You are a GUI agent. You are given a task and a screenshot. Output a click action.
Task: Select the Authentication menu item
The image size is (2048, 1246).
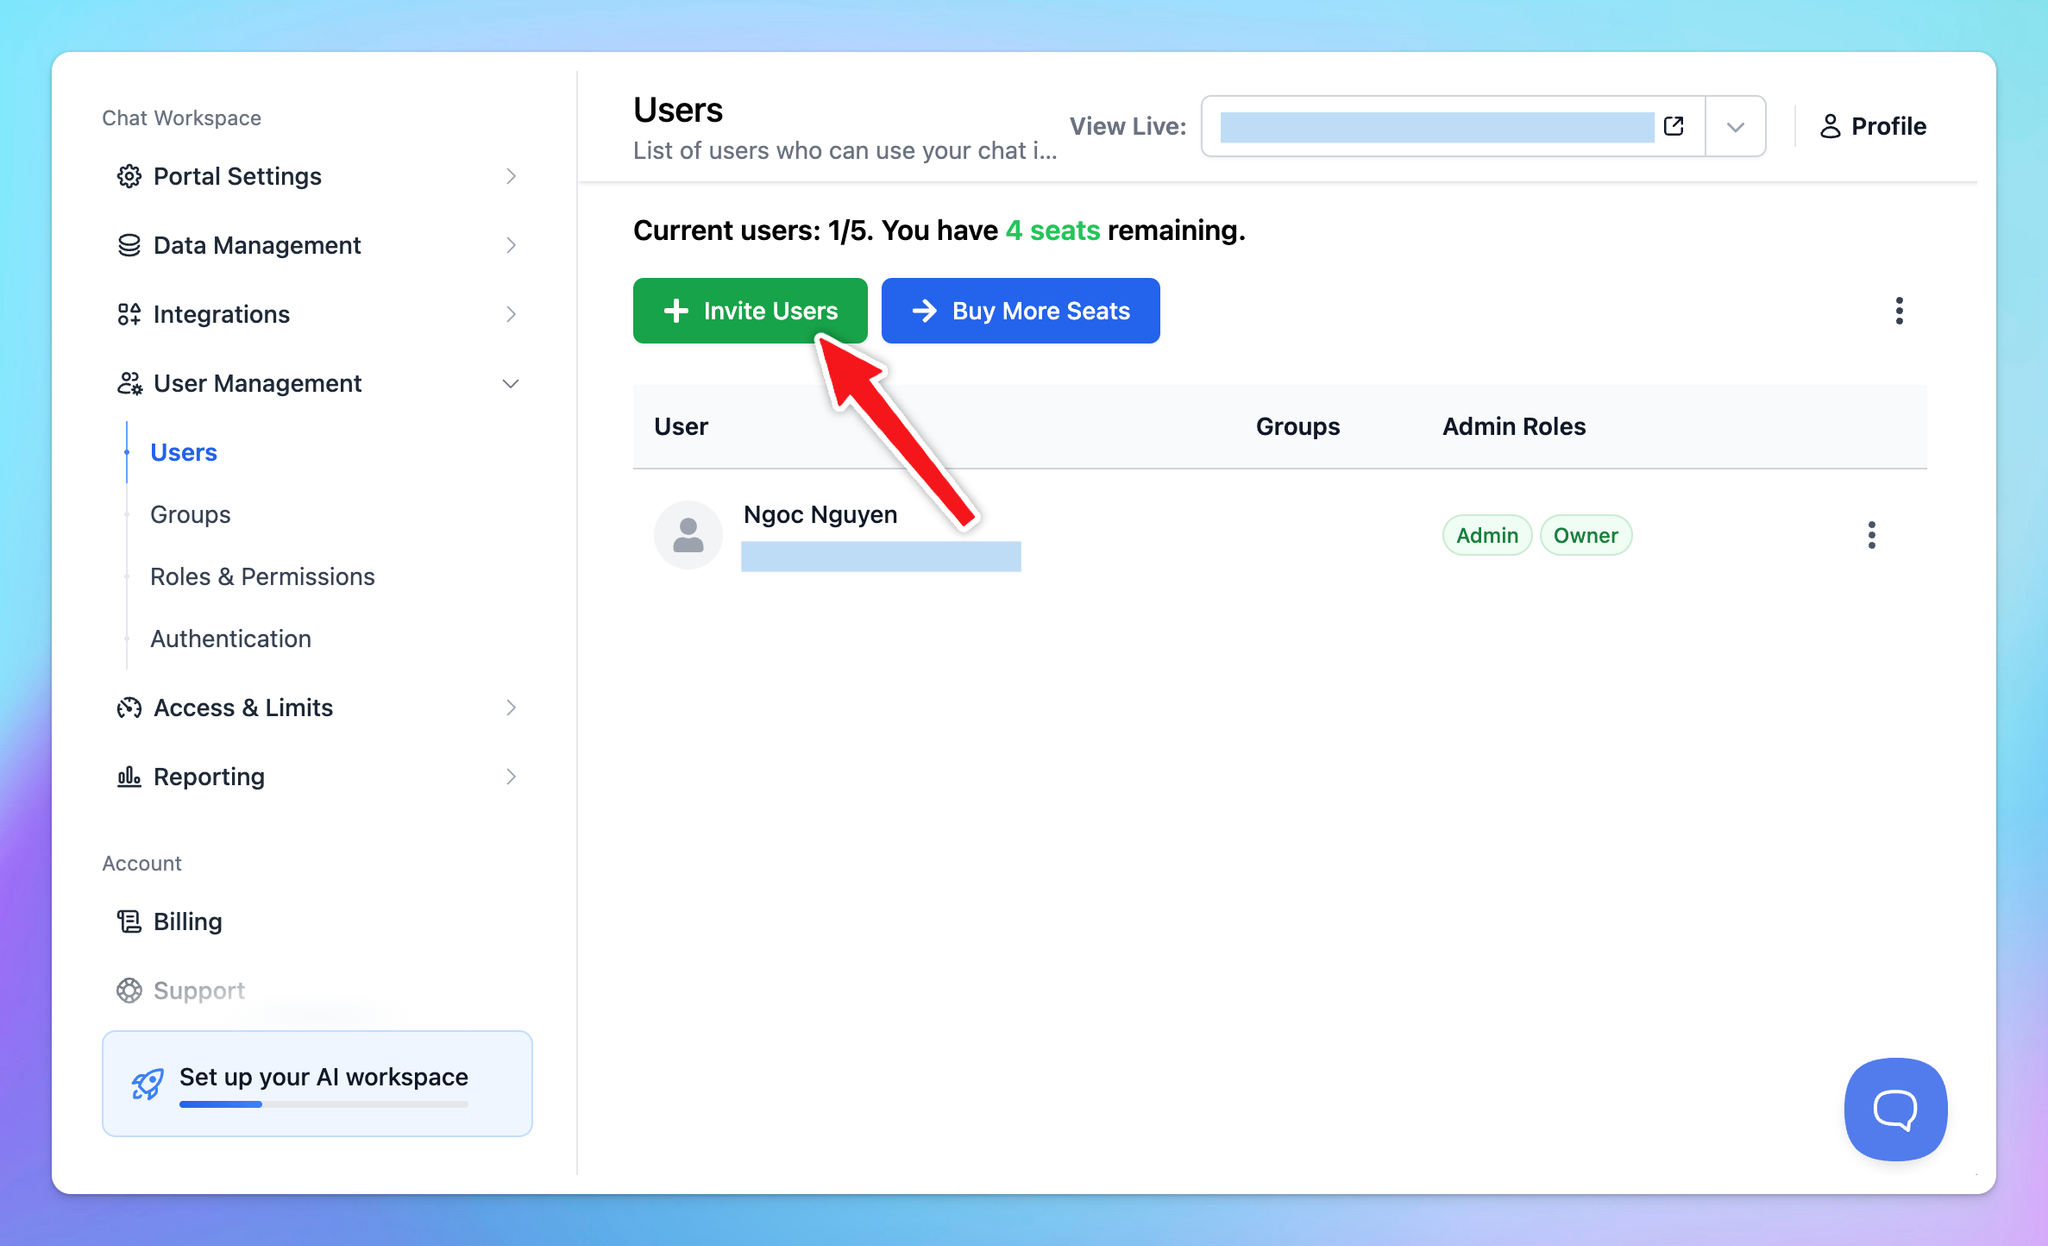click(x=230, y=638)
